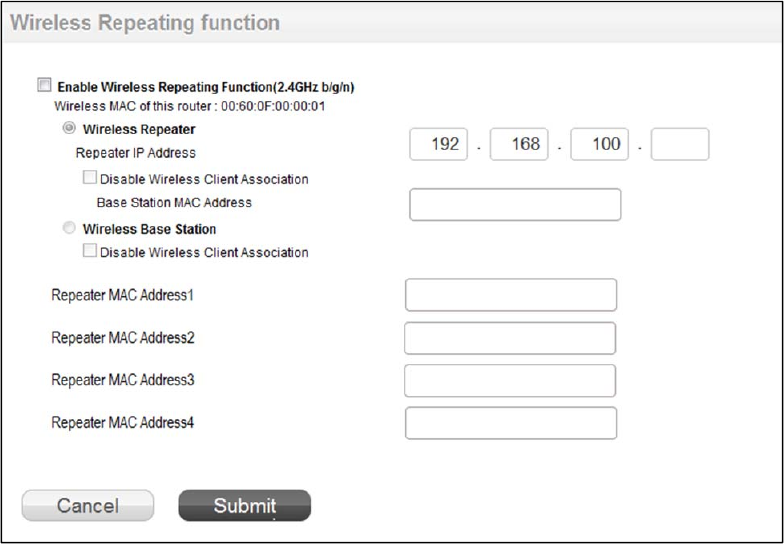Enable the Wireless Repeating Function checkbox
The width and height of the screenshot is (784, 544).
pos(44,87)
